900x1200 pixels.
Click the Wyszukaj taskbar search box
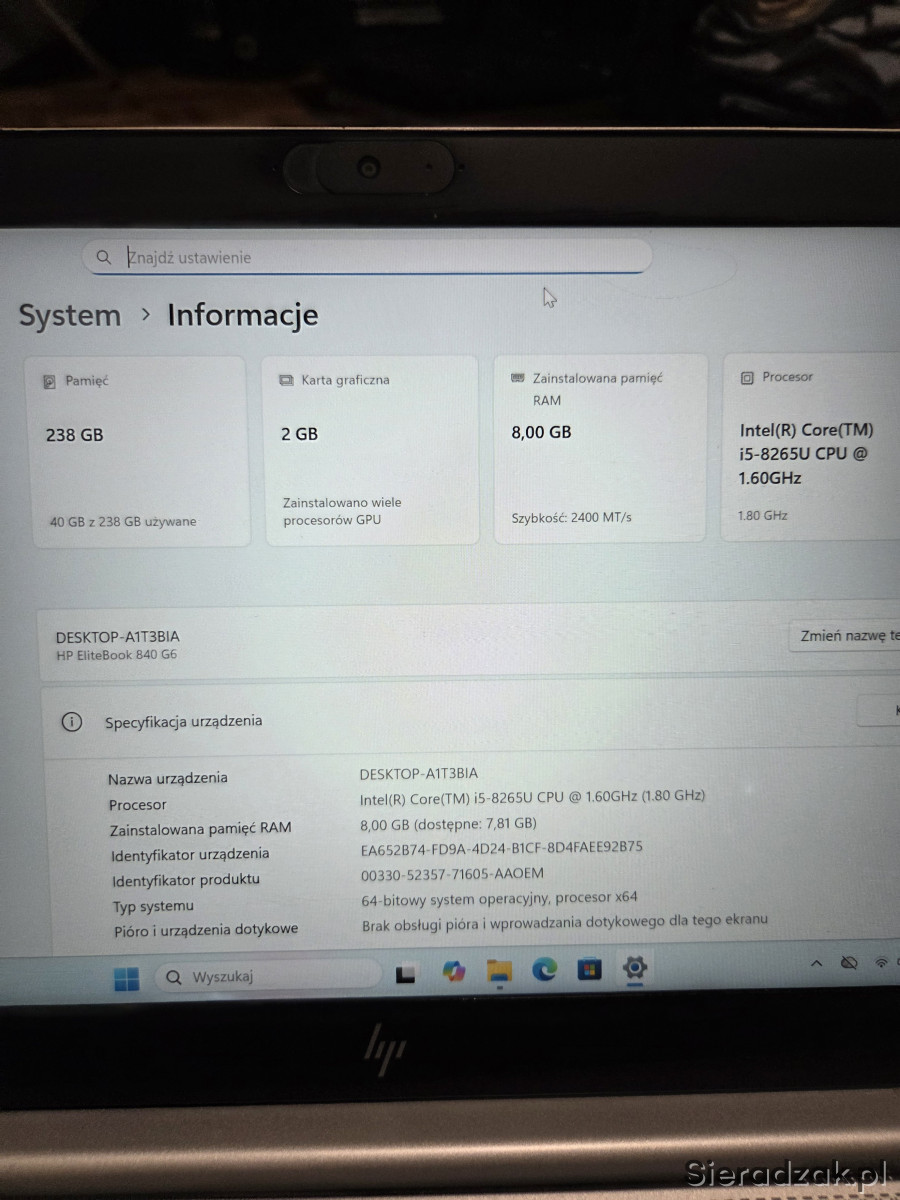(268, 976)
